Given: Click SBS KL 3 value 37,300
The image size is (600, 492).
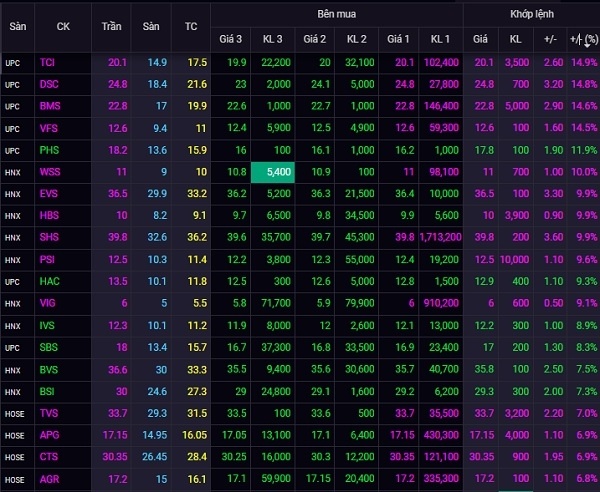Looking at the screenshot, I should pos(276,347).
